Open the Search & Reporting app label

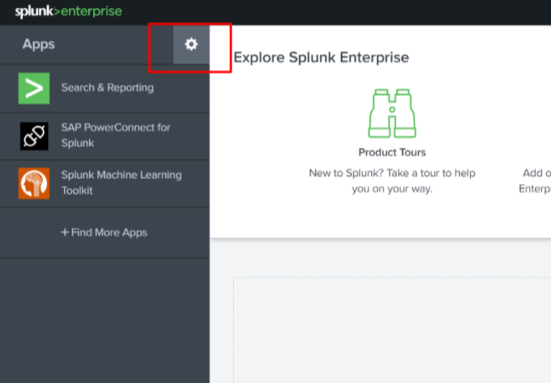pos(108,87)
